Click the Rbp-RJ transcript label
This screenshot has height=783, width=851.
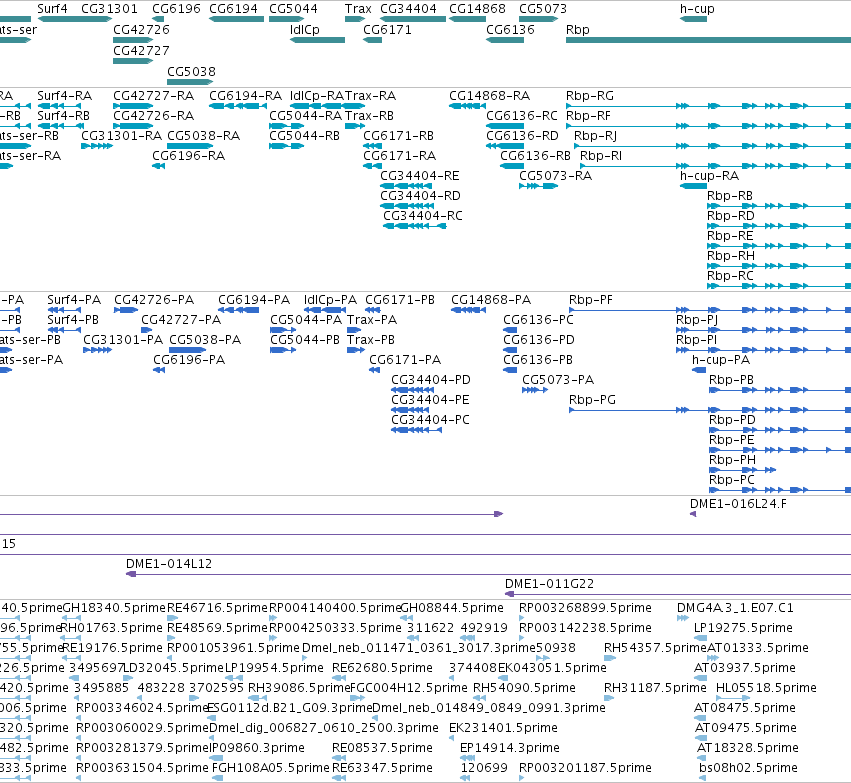pos(595,136)
